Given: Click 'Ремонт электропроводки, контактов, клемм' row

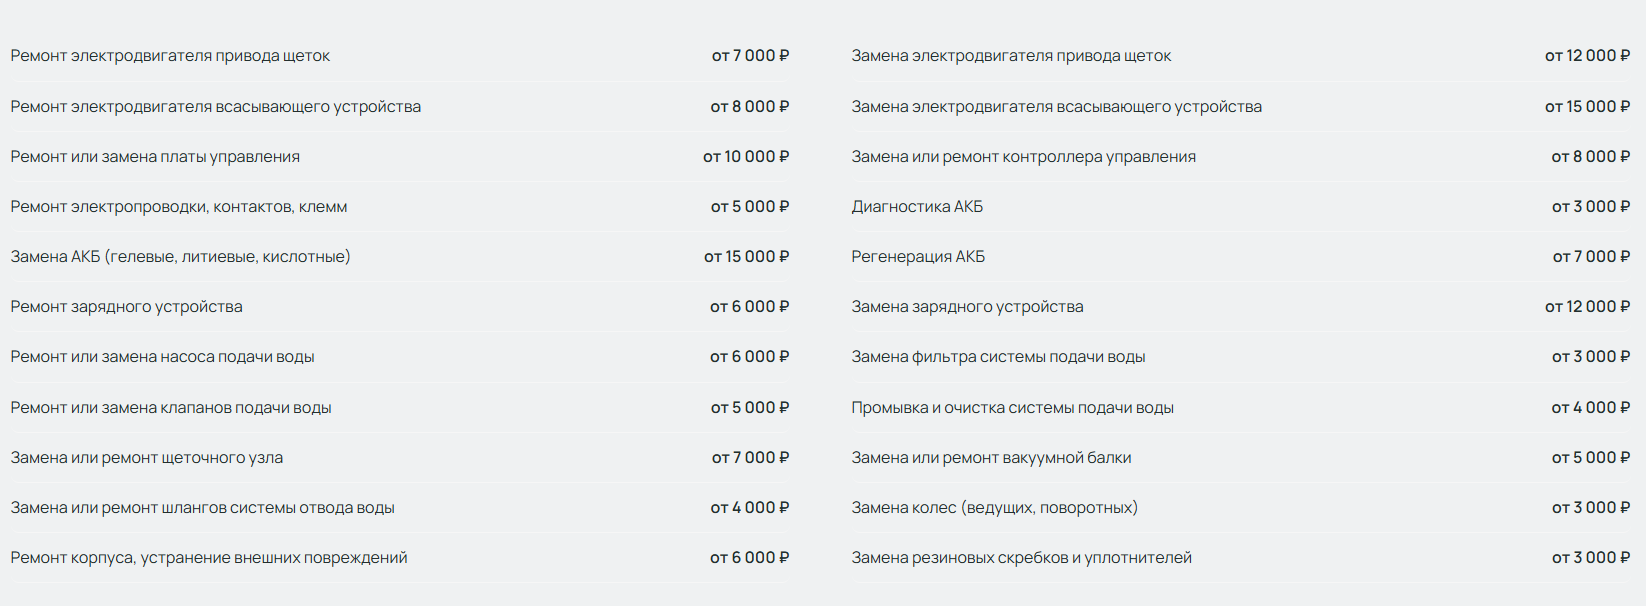Looking at the screenshot, I should coord(179,207).
